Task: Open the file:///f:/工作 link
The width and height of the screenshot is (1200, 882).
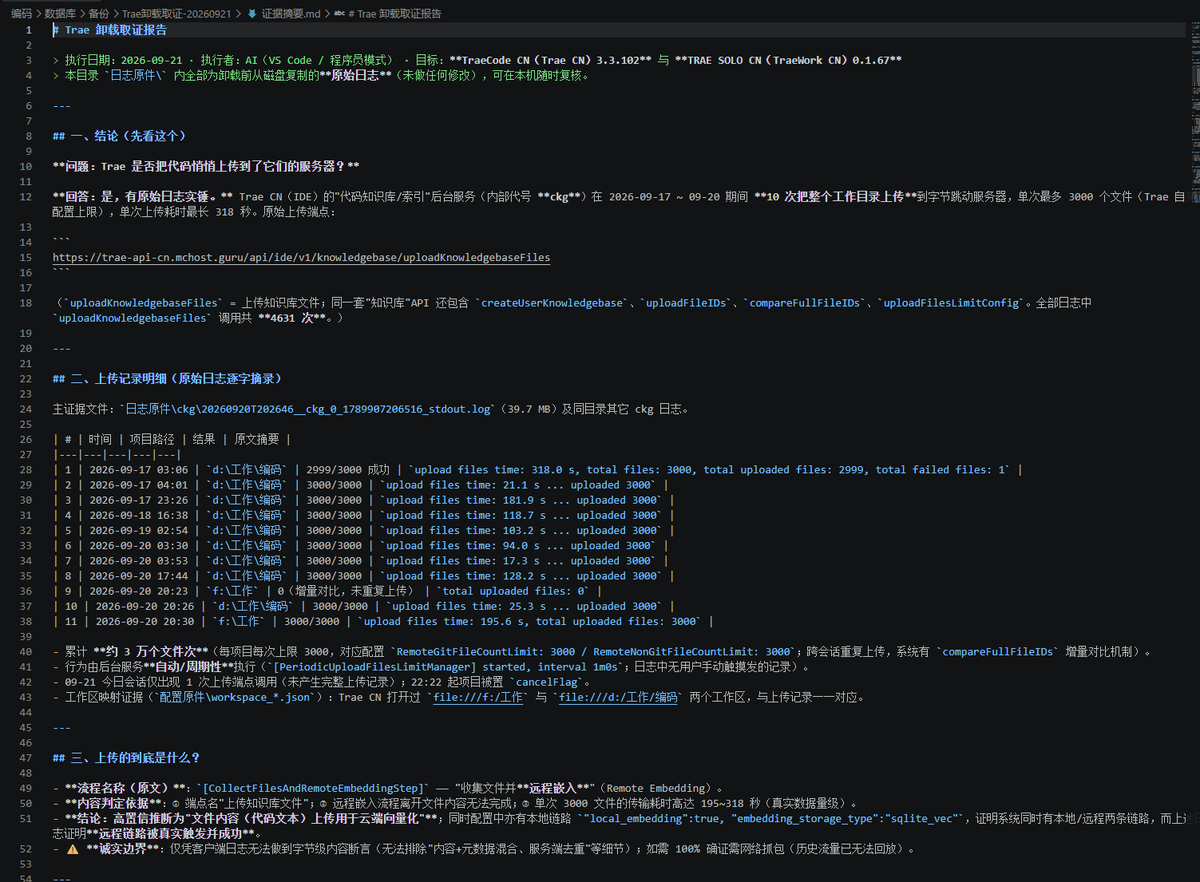Action: click(478, 697)
